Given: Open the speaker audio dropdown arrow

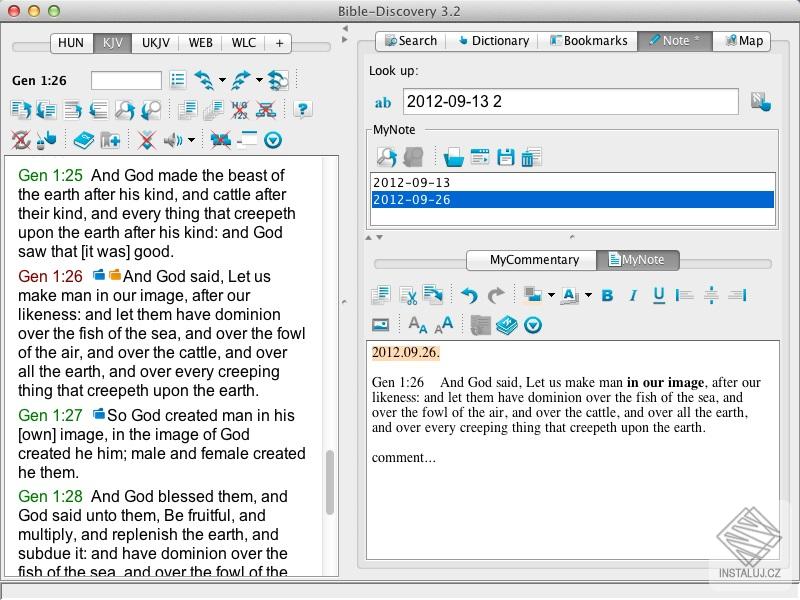Looking at the screenshot, I should (191, 139).
